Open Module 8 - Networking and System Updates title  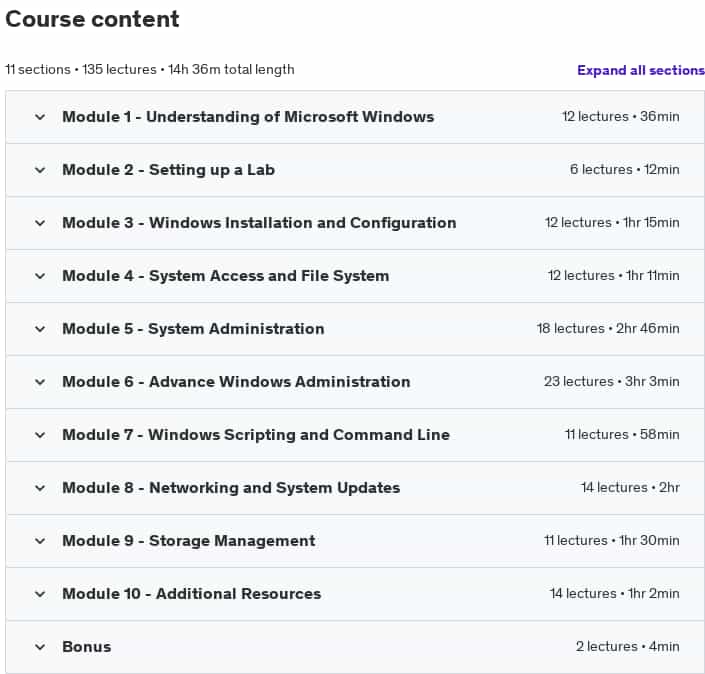pyautogui.click(x=231, y=488)
